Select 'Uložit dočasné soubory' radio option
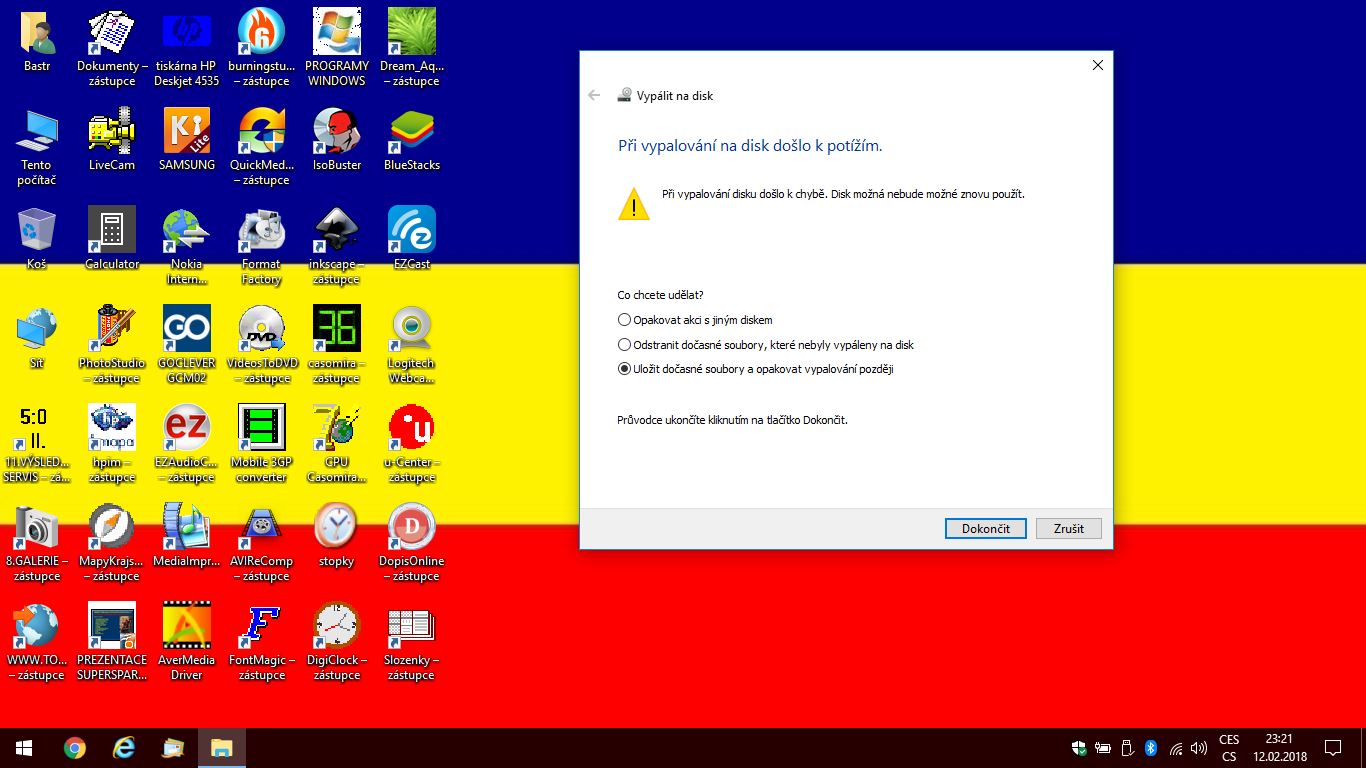1366x768 pixels. pos(625,369)
